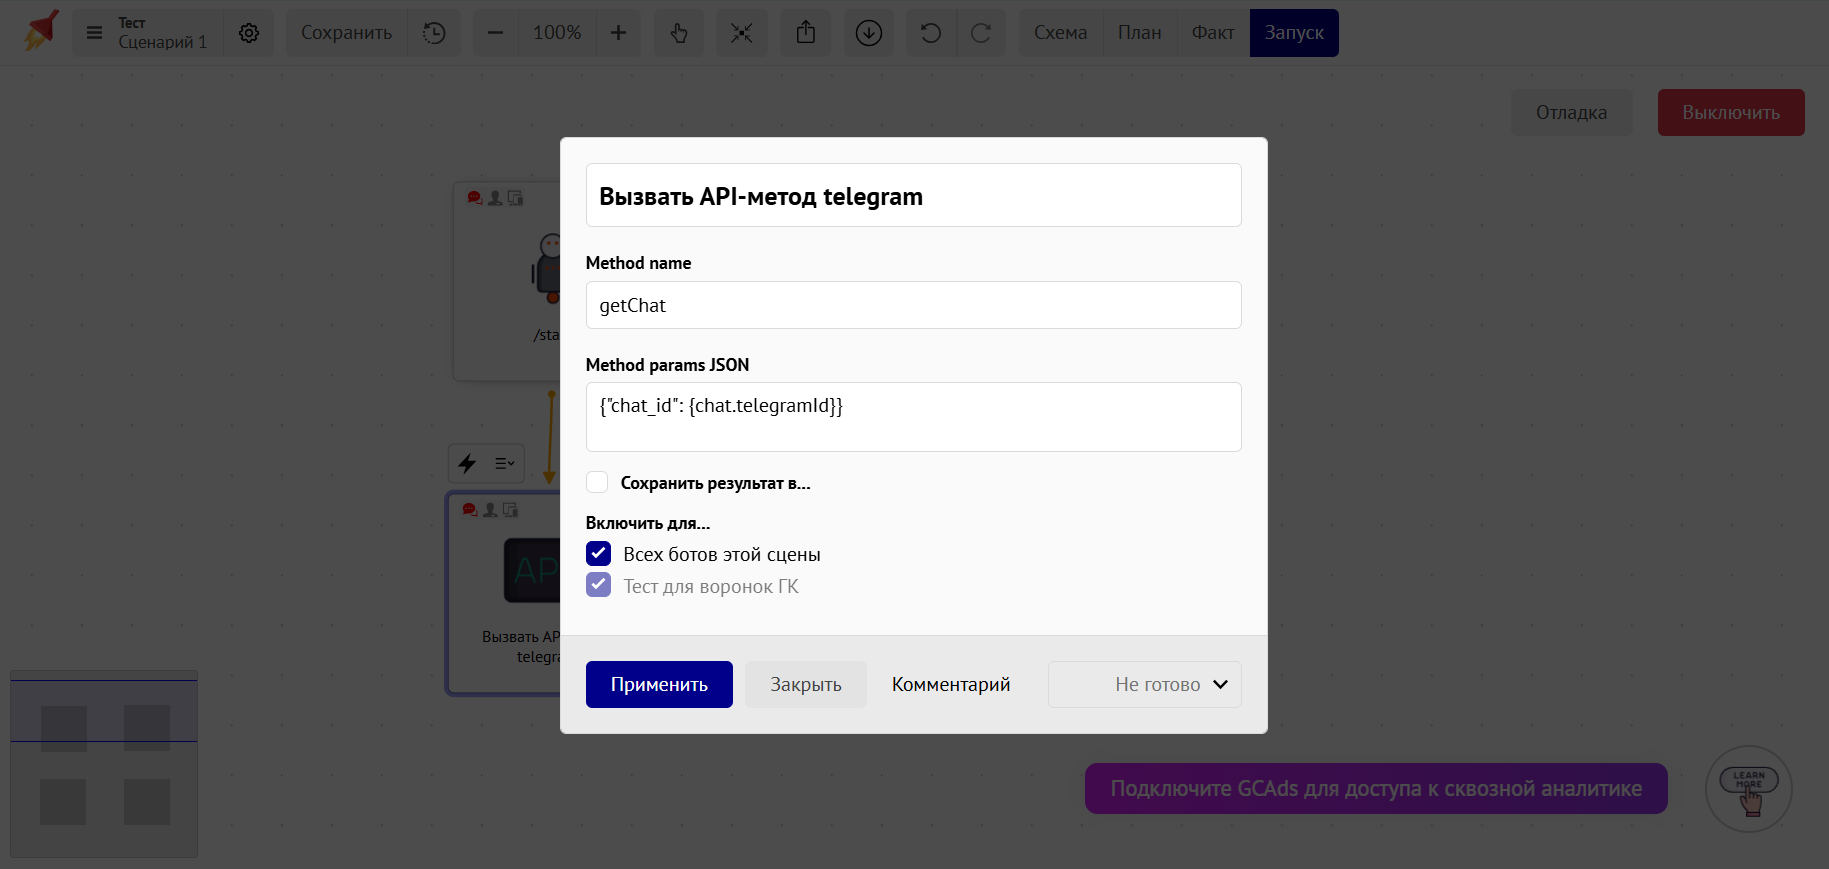This screenshot has width=1829, height=869.
Task: Click the zoom out minus icon
Action: 495,33
